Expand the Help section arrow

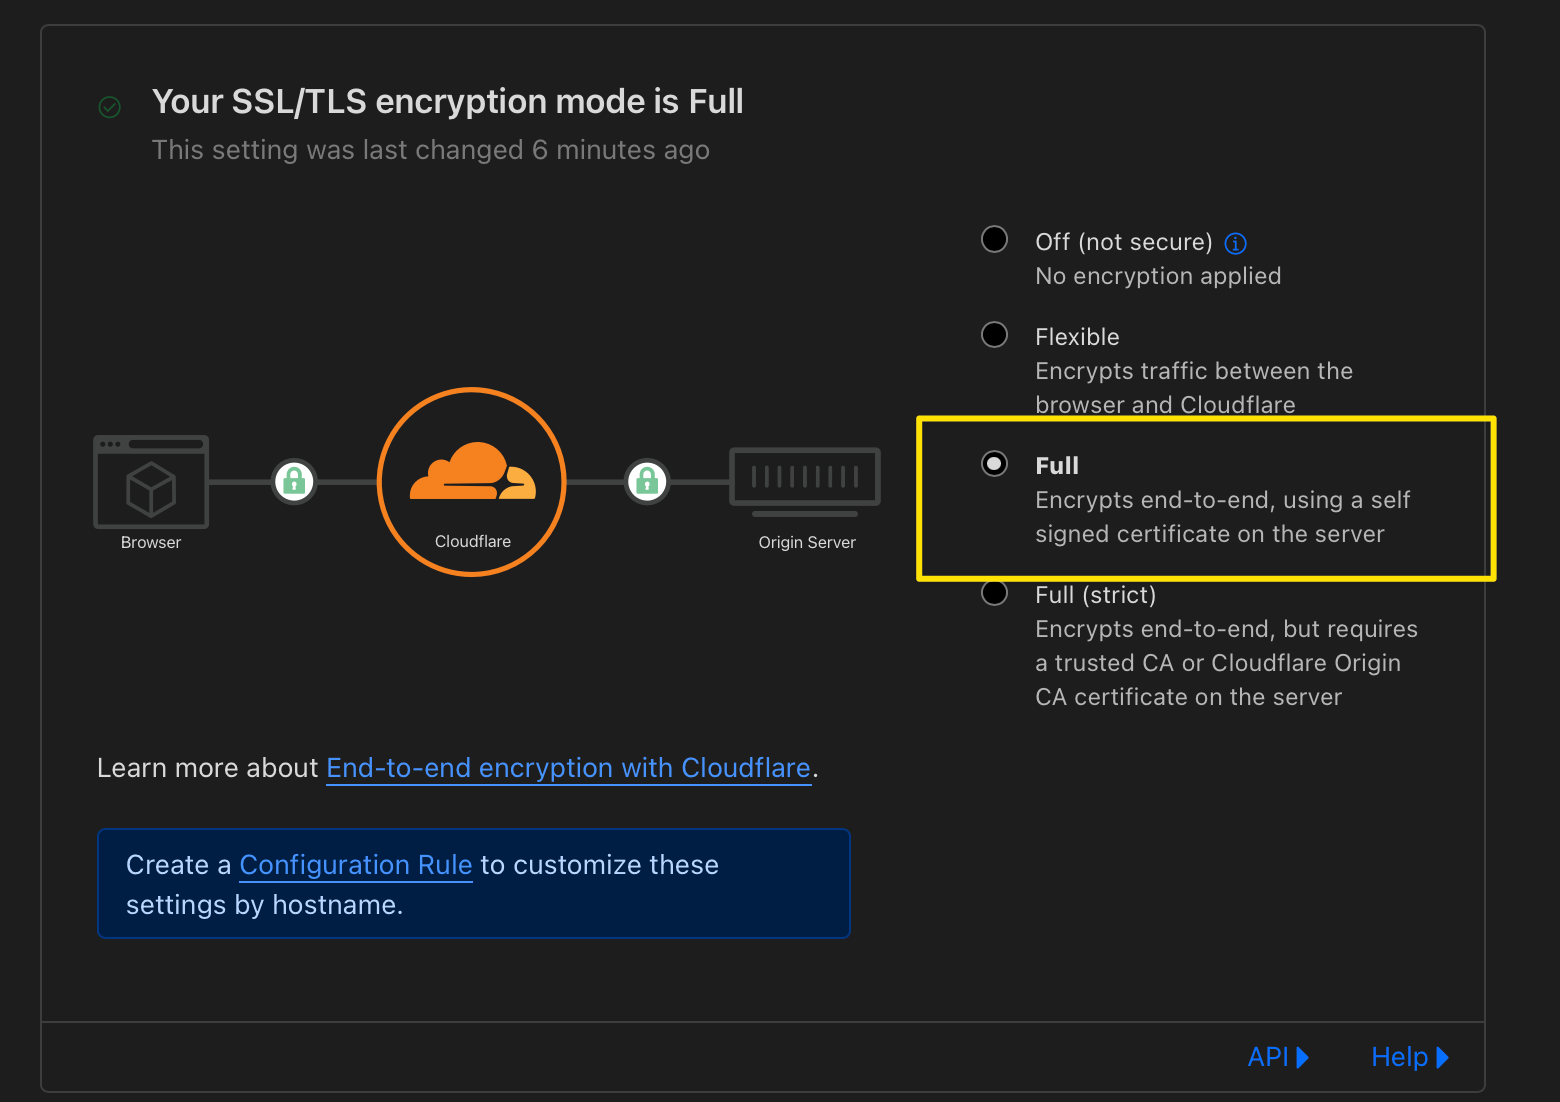pos(1442,1057)
